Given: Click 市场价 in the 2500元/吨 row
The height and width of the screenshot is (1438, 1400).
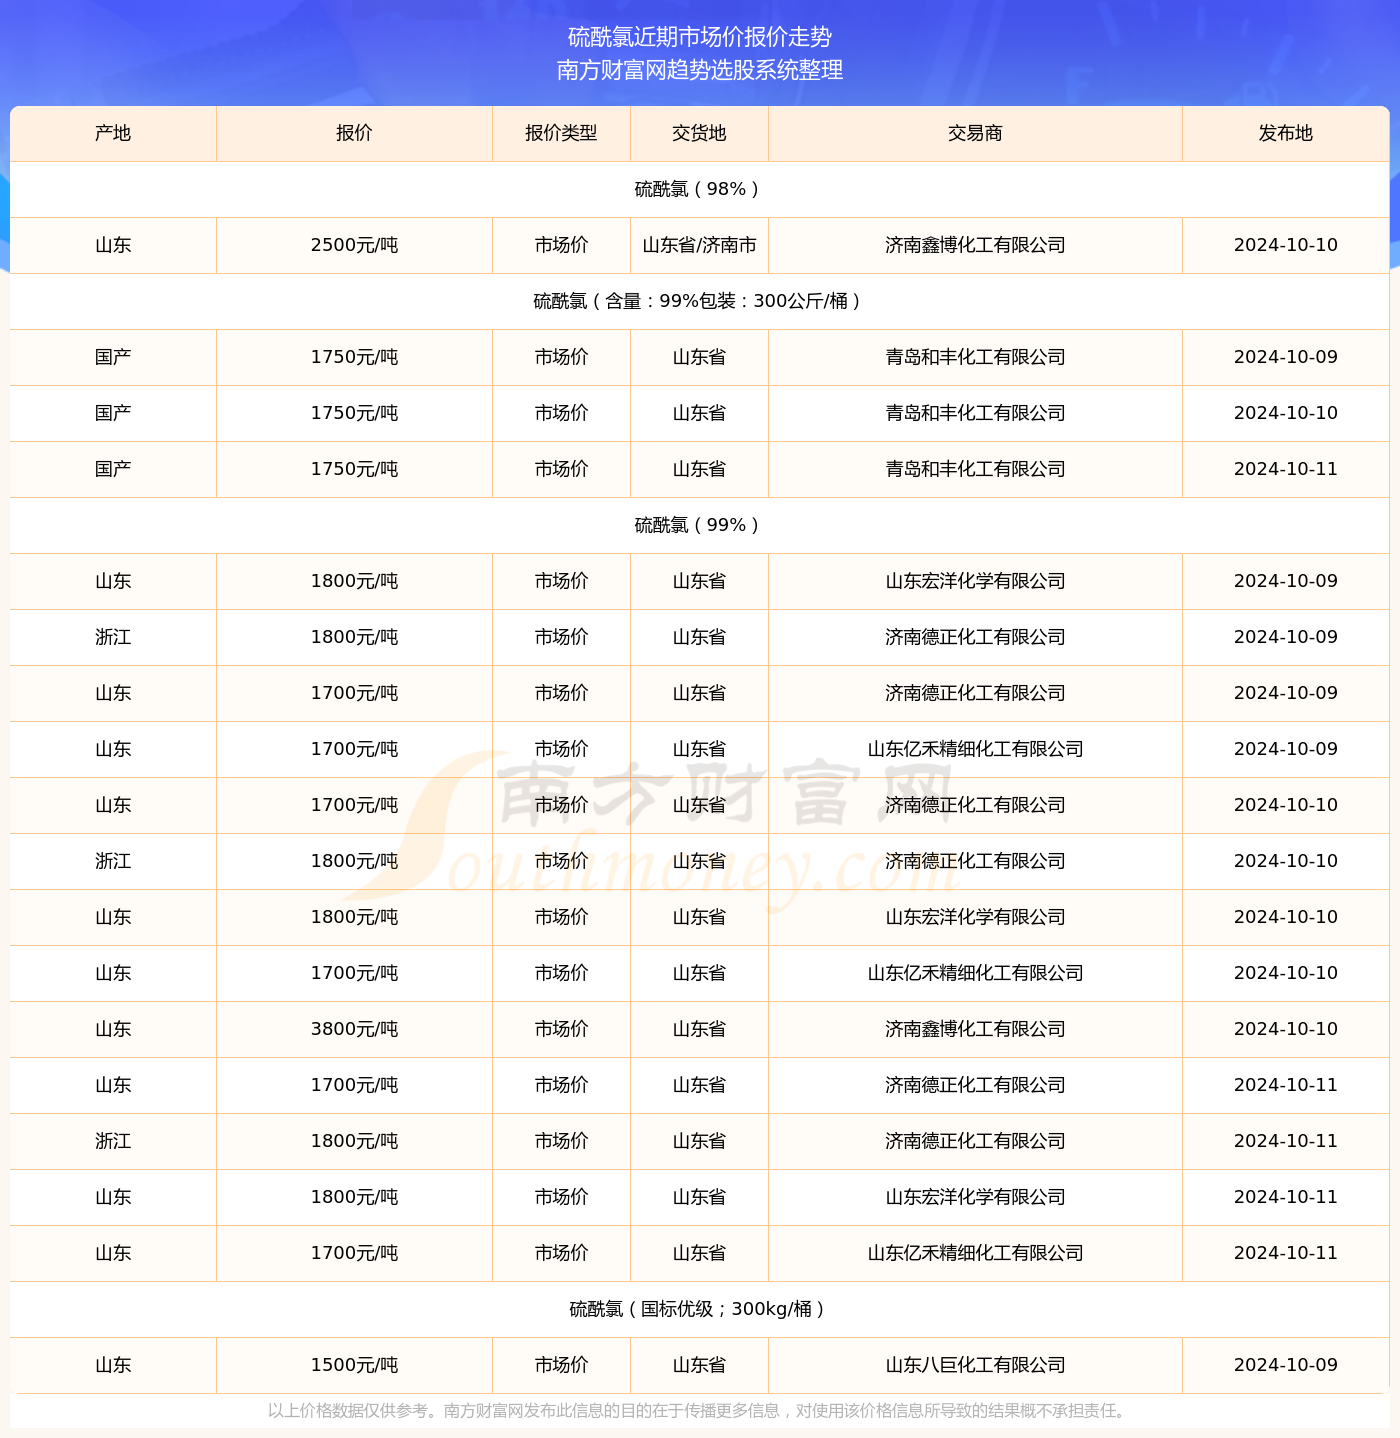Looking at the screenshot, I should 561,245.
